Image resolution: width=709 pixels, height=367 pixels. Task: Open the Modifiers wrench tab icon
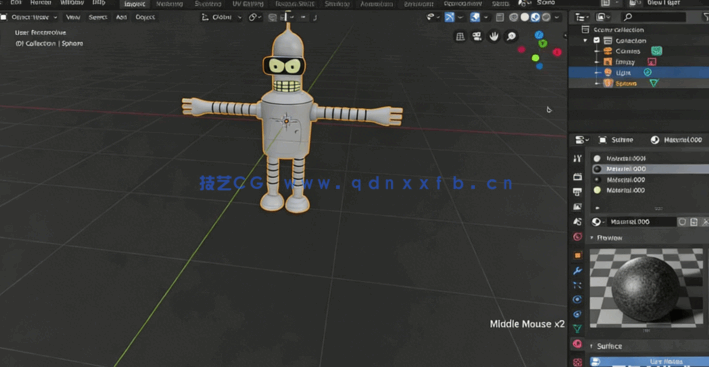click(x=577, y=271)
